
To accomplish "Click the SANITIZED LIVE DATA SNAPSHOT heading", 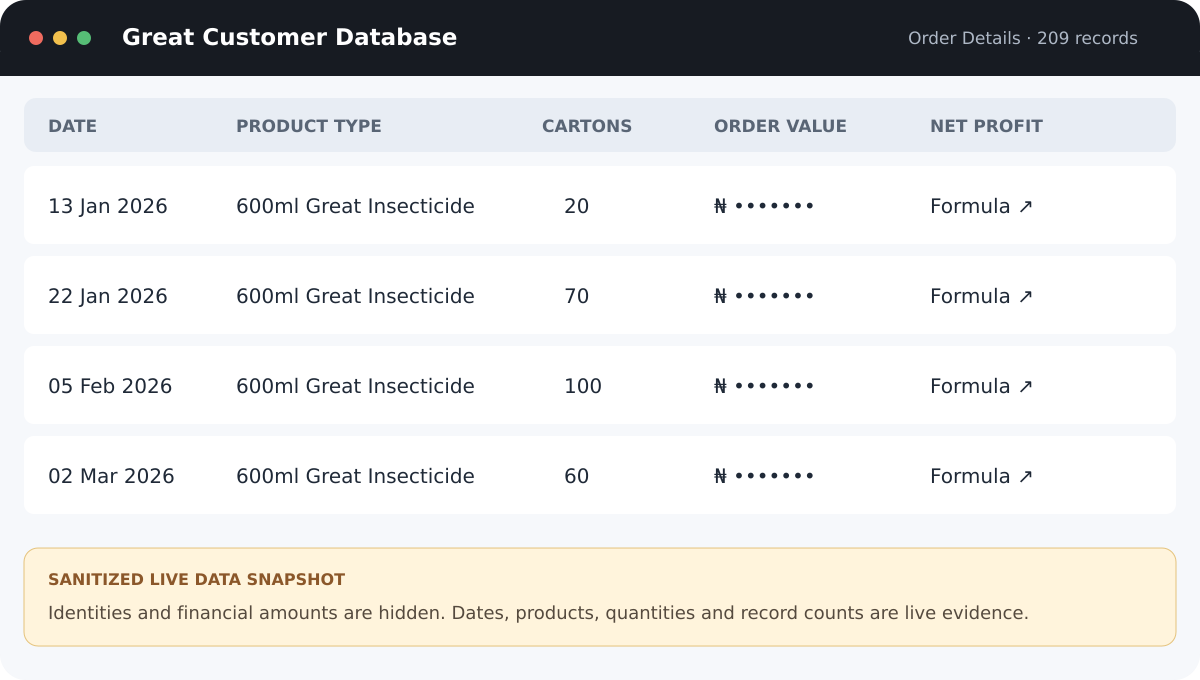I will tap(196, 580).
